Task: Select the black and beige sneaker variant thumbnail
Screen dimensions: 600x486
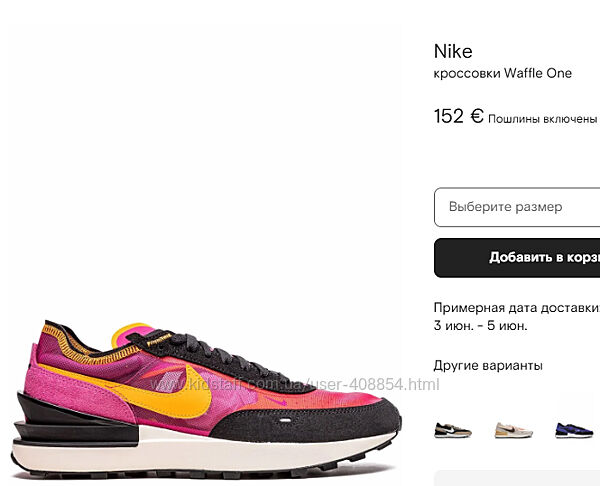Action: point(453,431)
